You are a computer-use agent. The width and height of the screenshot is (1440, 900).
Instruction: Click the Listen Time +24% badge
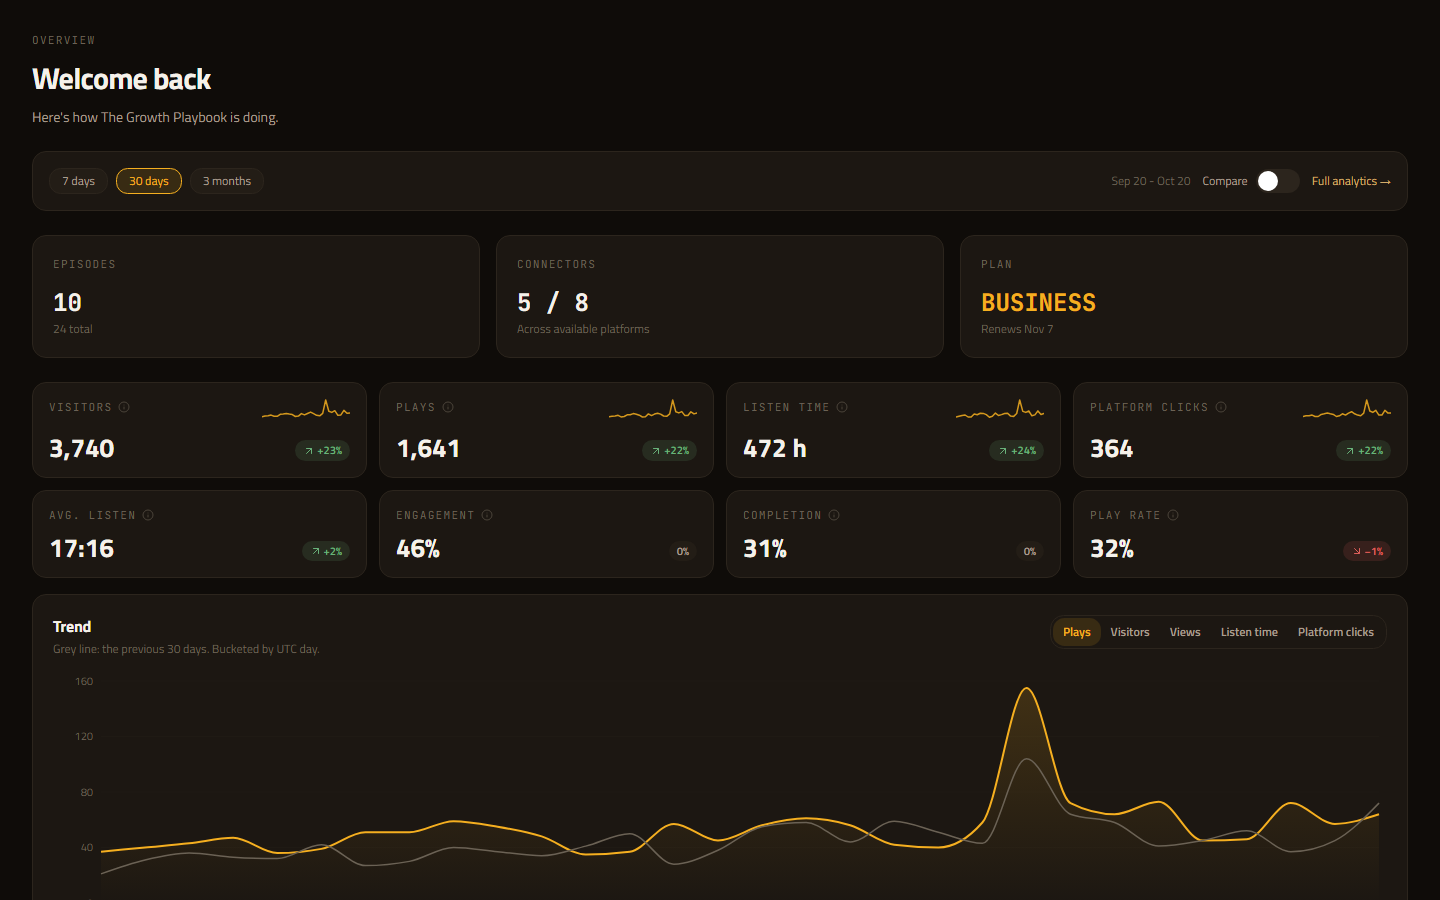pyautogui.click(x=1017, y=451)
